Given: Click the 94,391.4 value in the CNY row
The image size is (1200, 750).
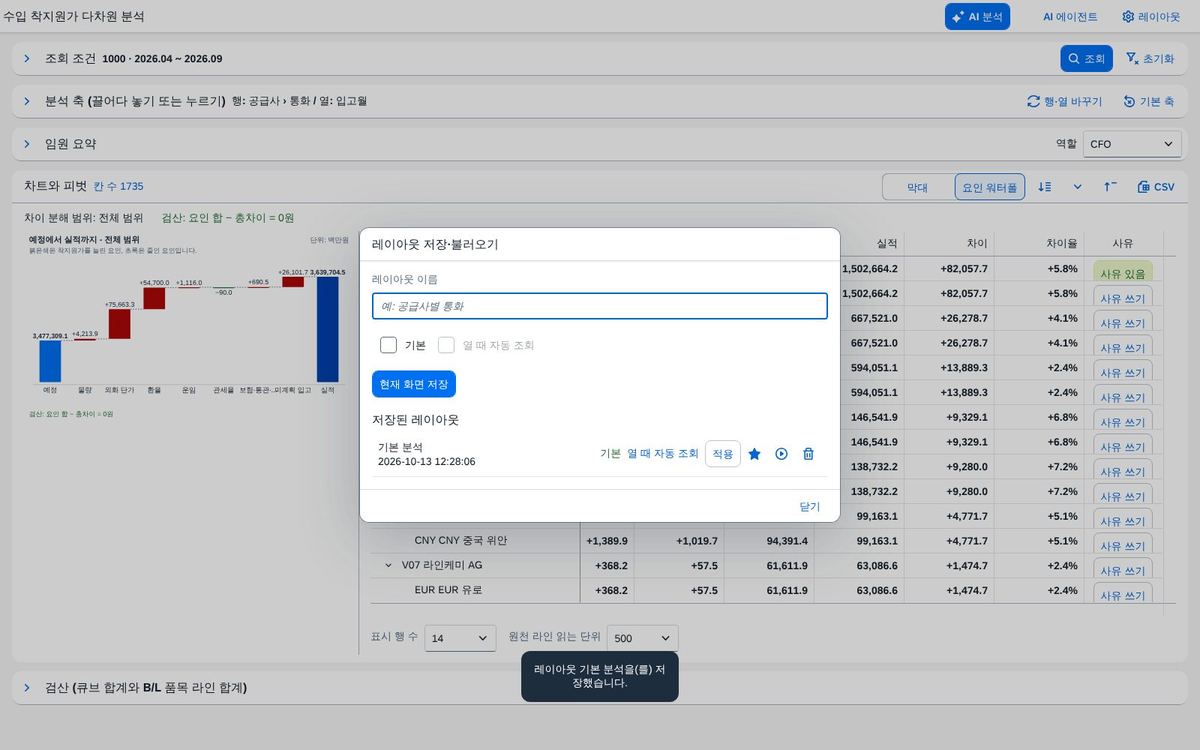Looking at the screenshot, I should [787, 541].
